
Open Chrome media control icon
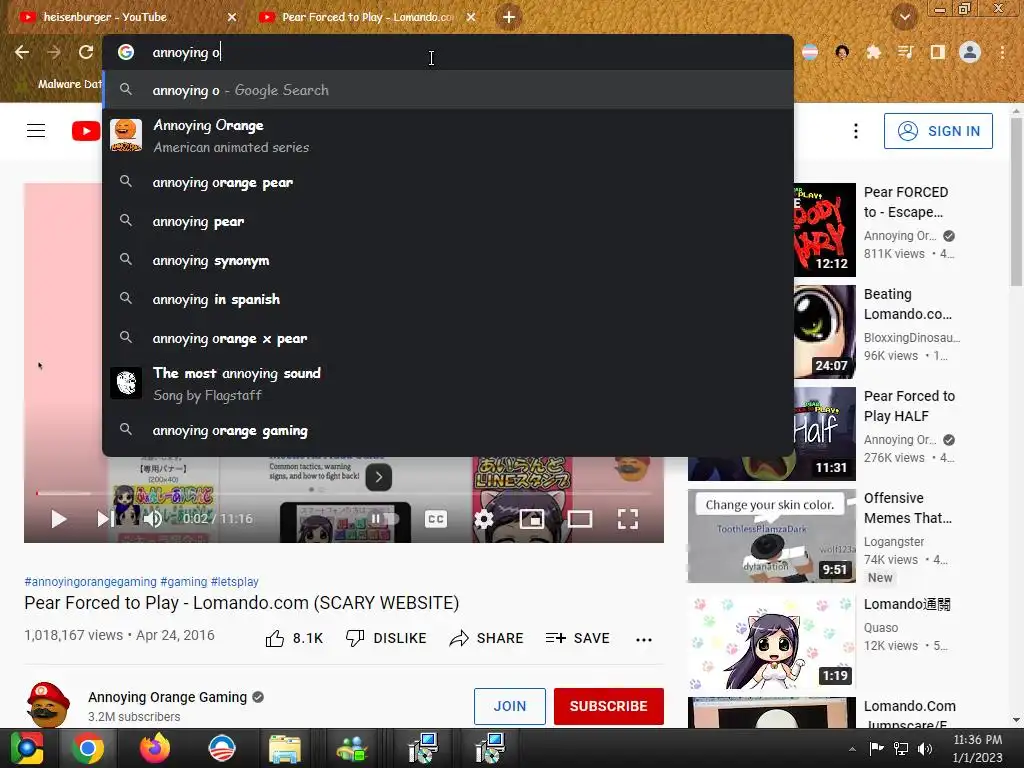tap(905, 52)
